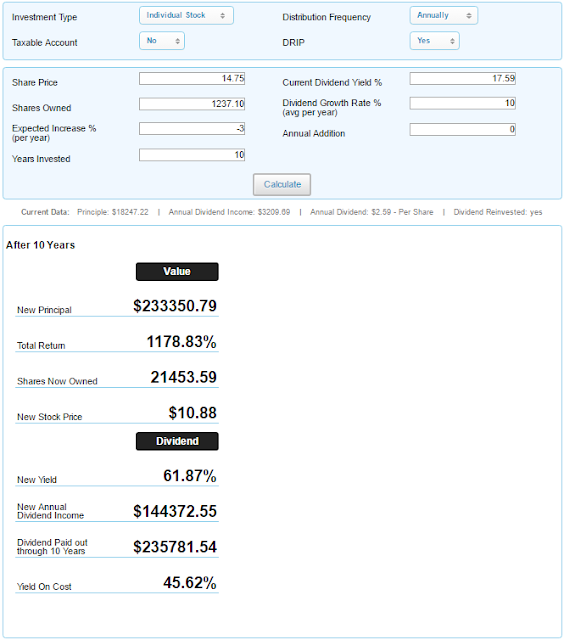564x640 pixels.
Task: Select the Dividend Paid out value $235781.54
Action: 175,547
